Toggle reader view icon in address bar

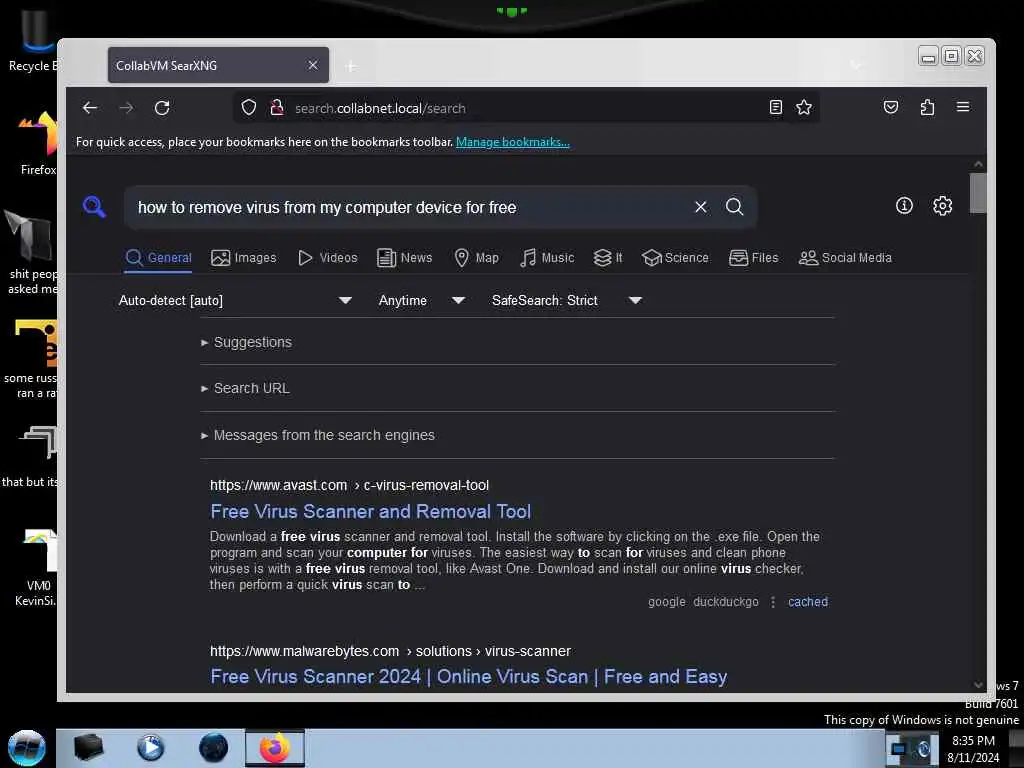pos(775,107)
